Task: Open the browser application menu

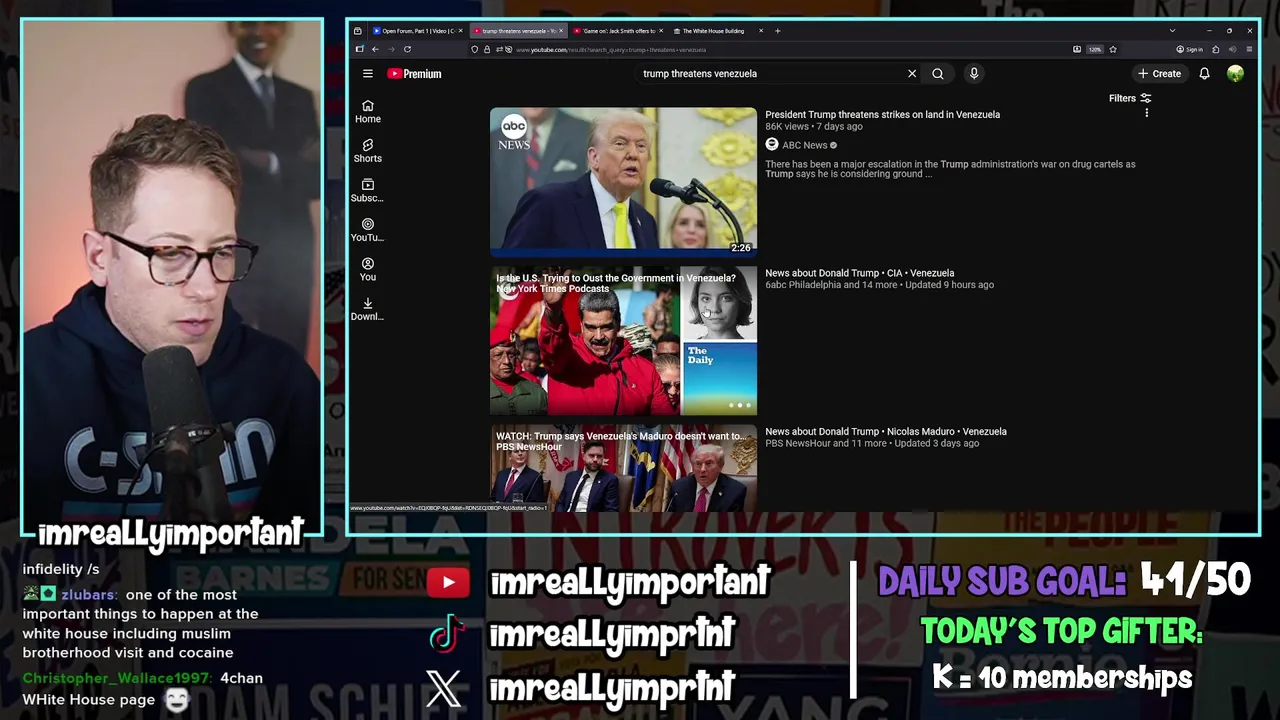Action: tap(1250, 49)
